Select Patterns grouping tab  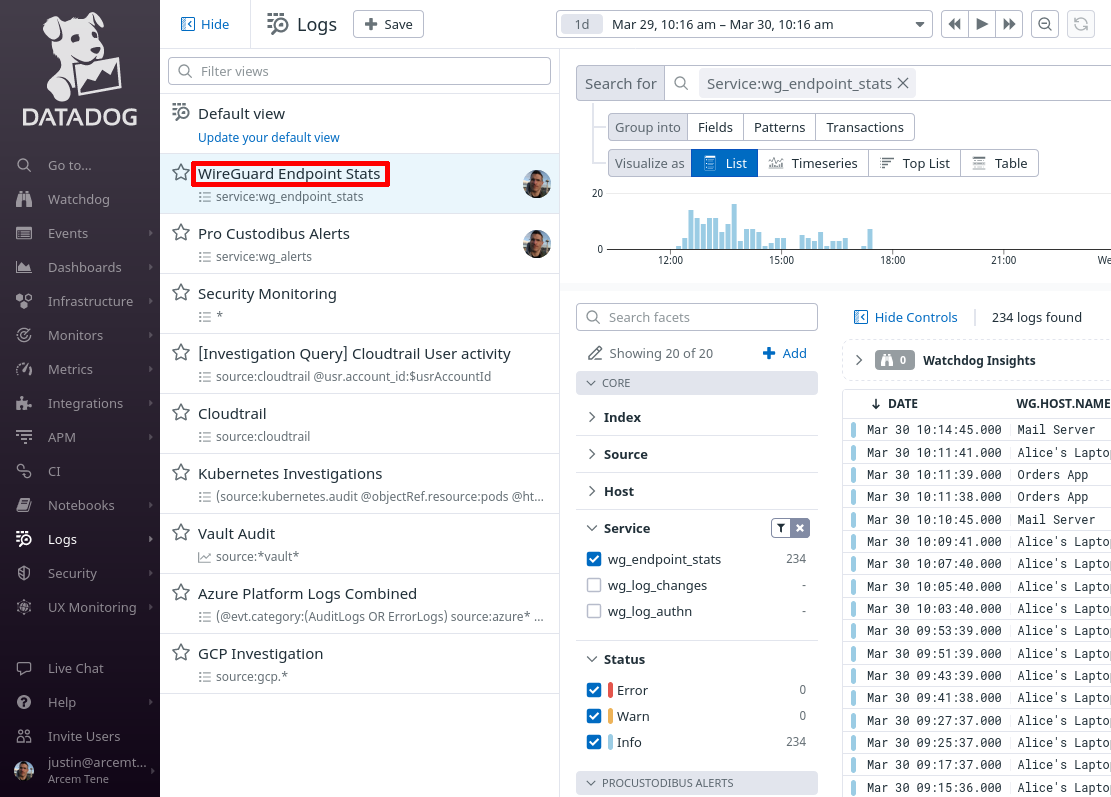click(779, 128)
